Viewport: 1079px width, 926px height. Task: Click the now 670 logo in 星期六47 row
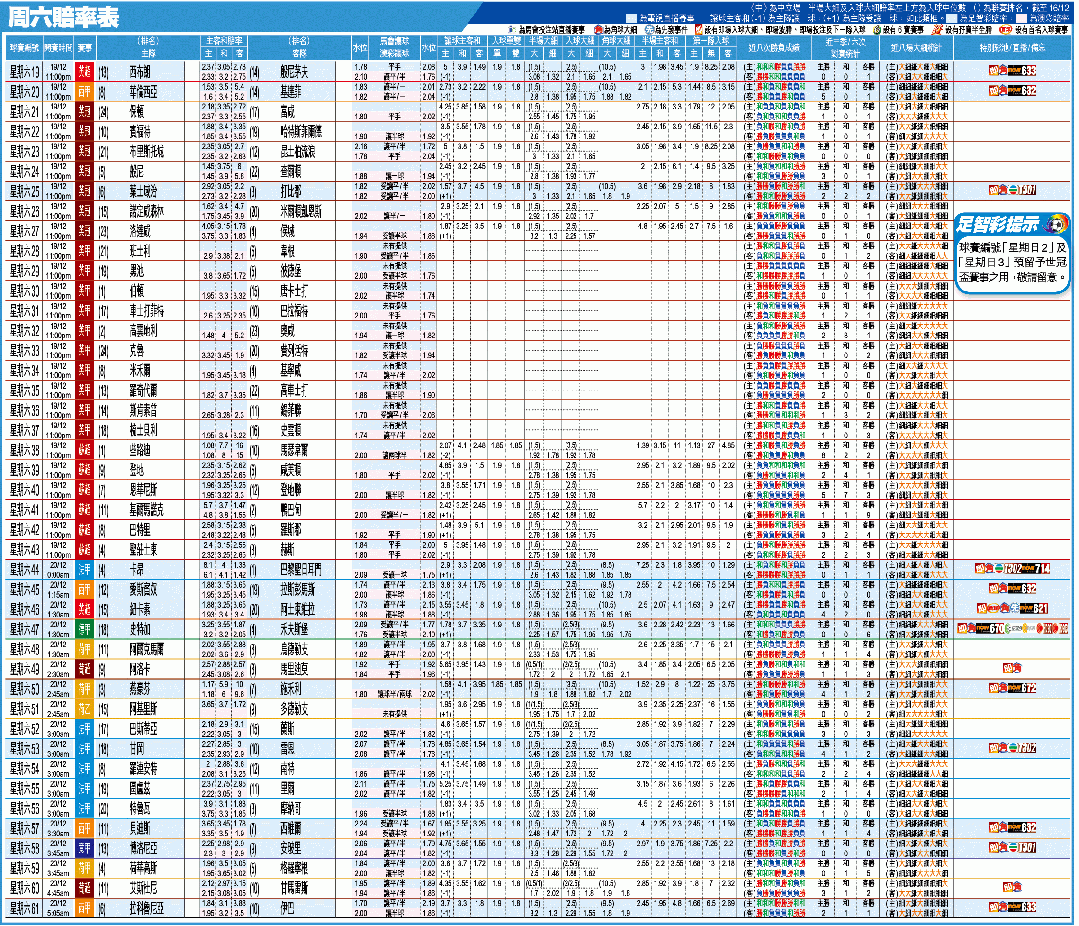click(988, 629)
